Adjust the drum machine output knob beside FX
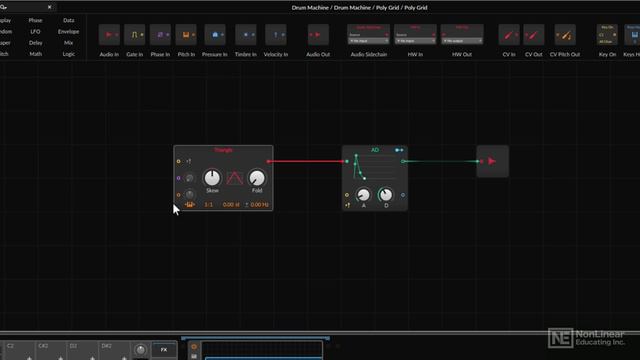Viewport: 640px width, 360px height. click(140, 349)
